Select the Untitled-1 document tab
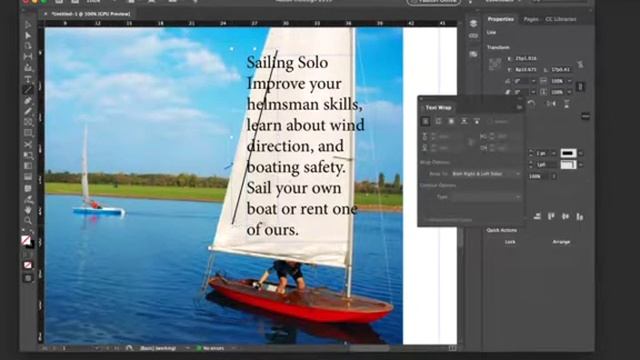 click(x=90, y=14)
